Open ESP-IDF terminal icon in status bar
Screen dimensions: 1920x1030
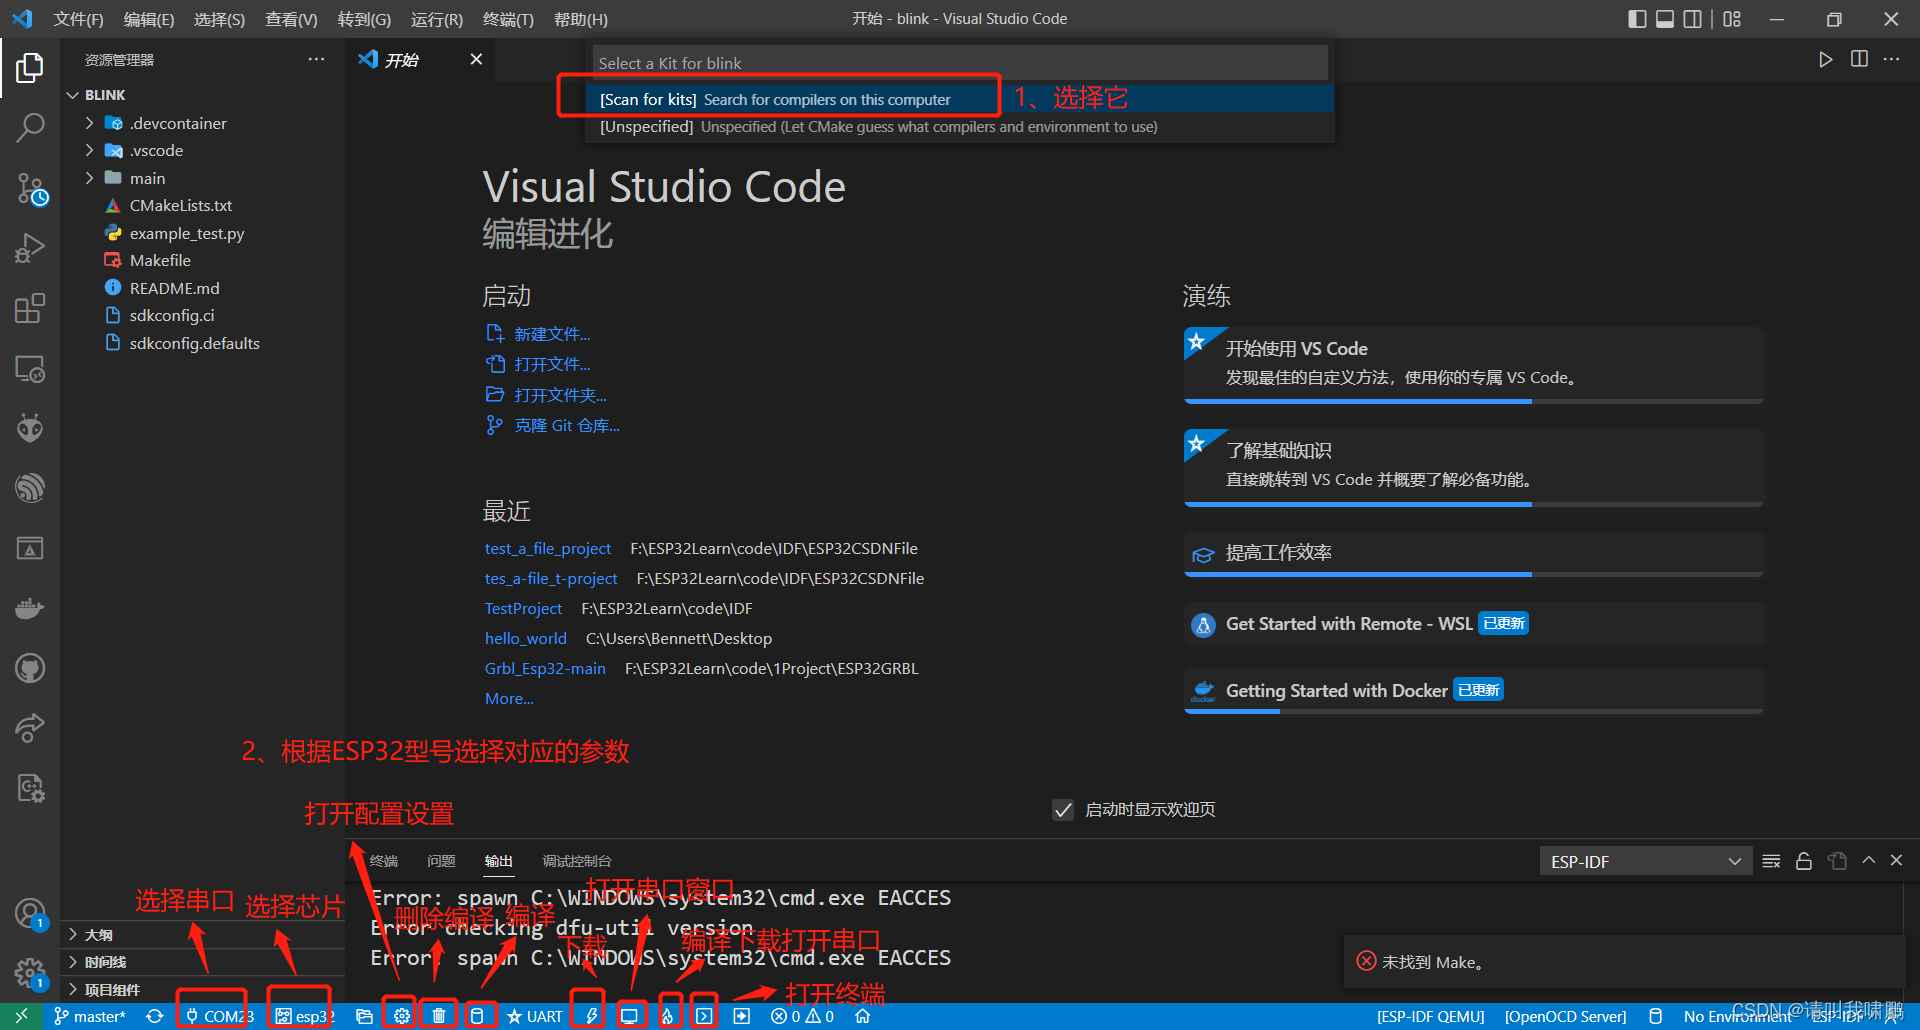[705, 1016]
